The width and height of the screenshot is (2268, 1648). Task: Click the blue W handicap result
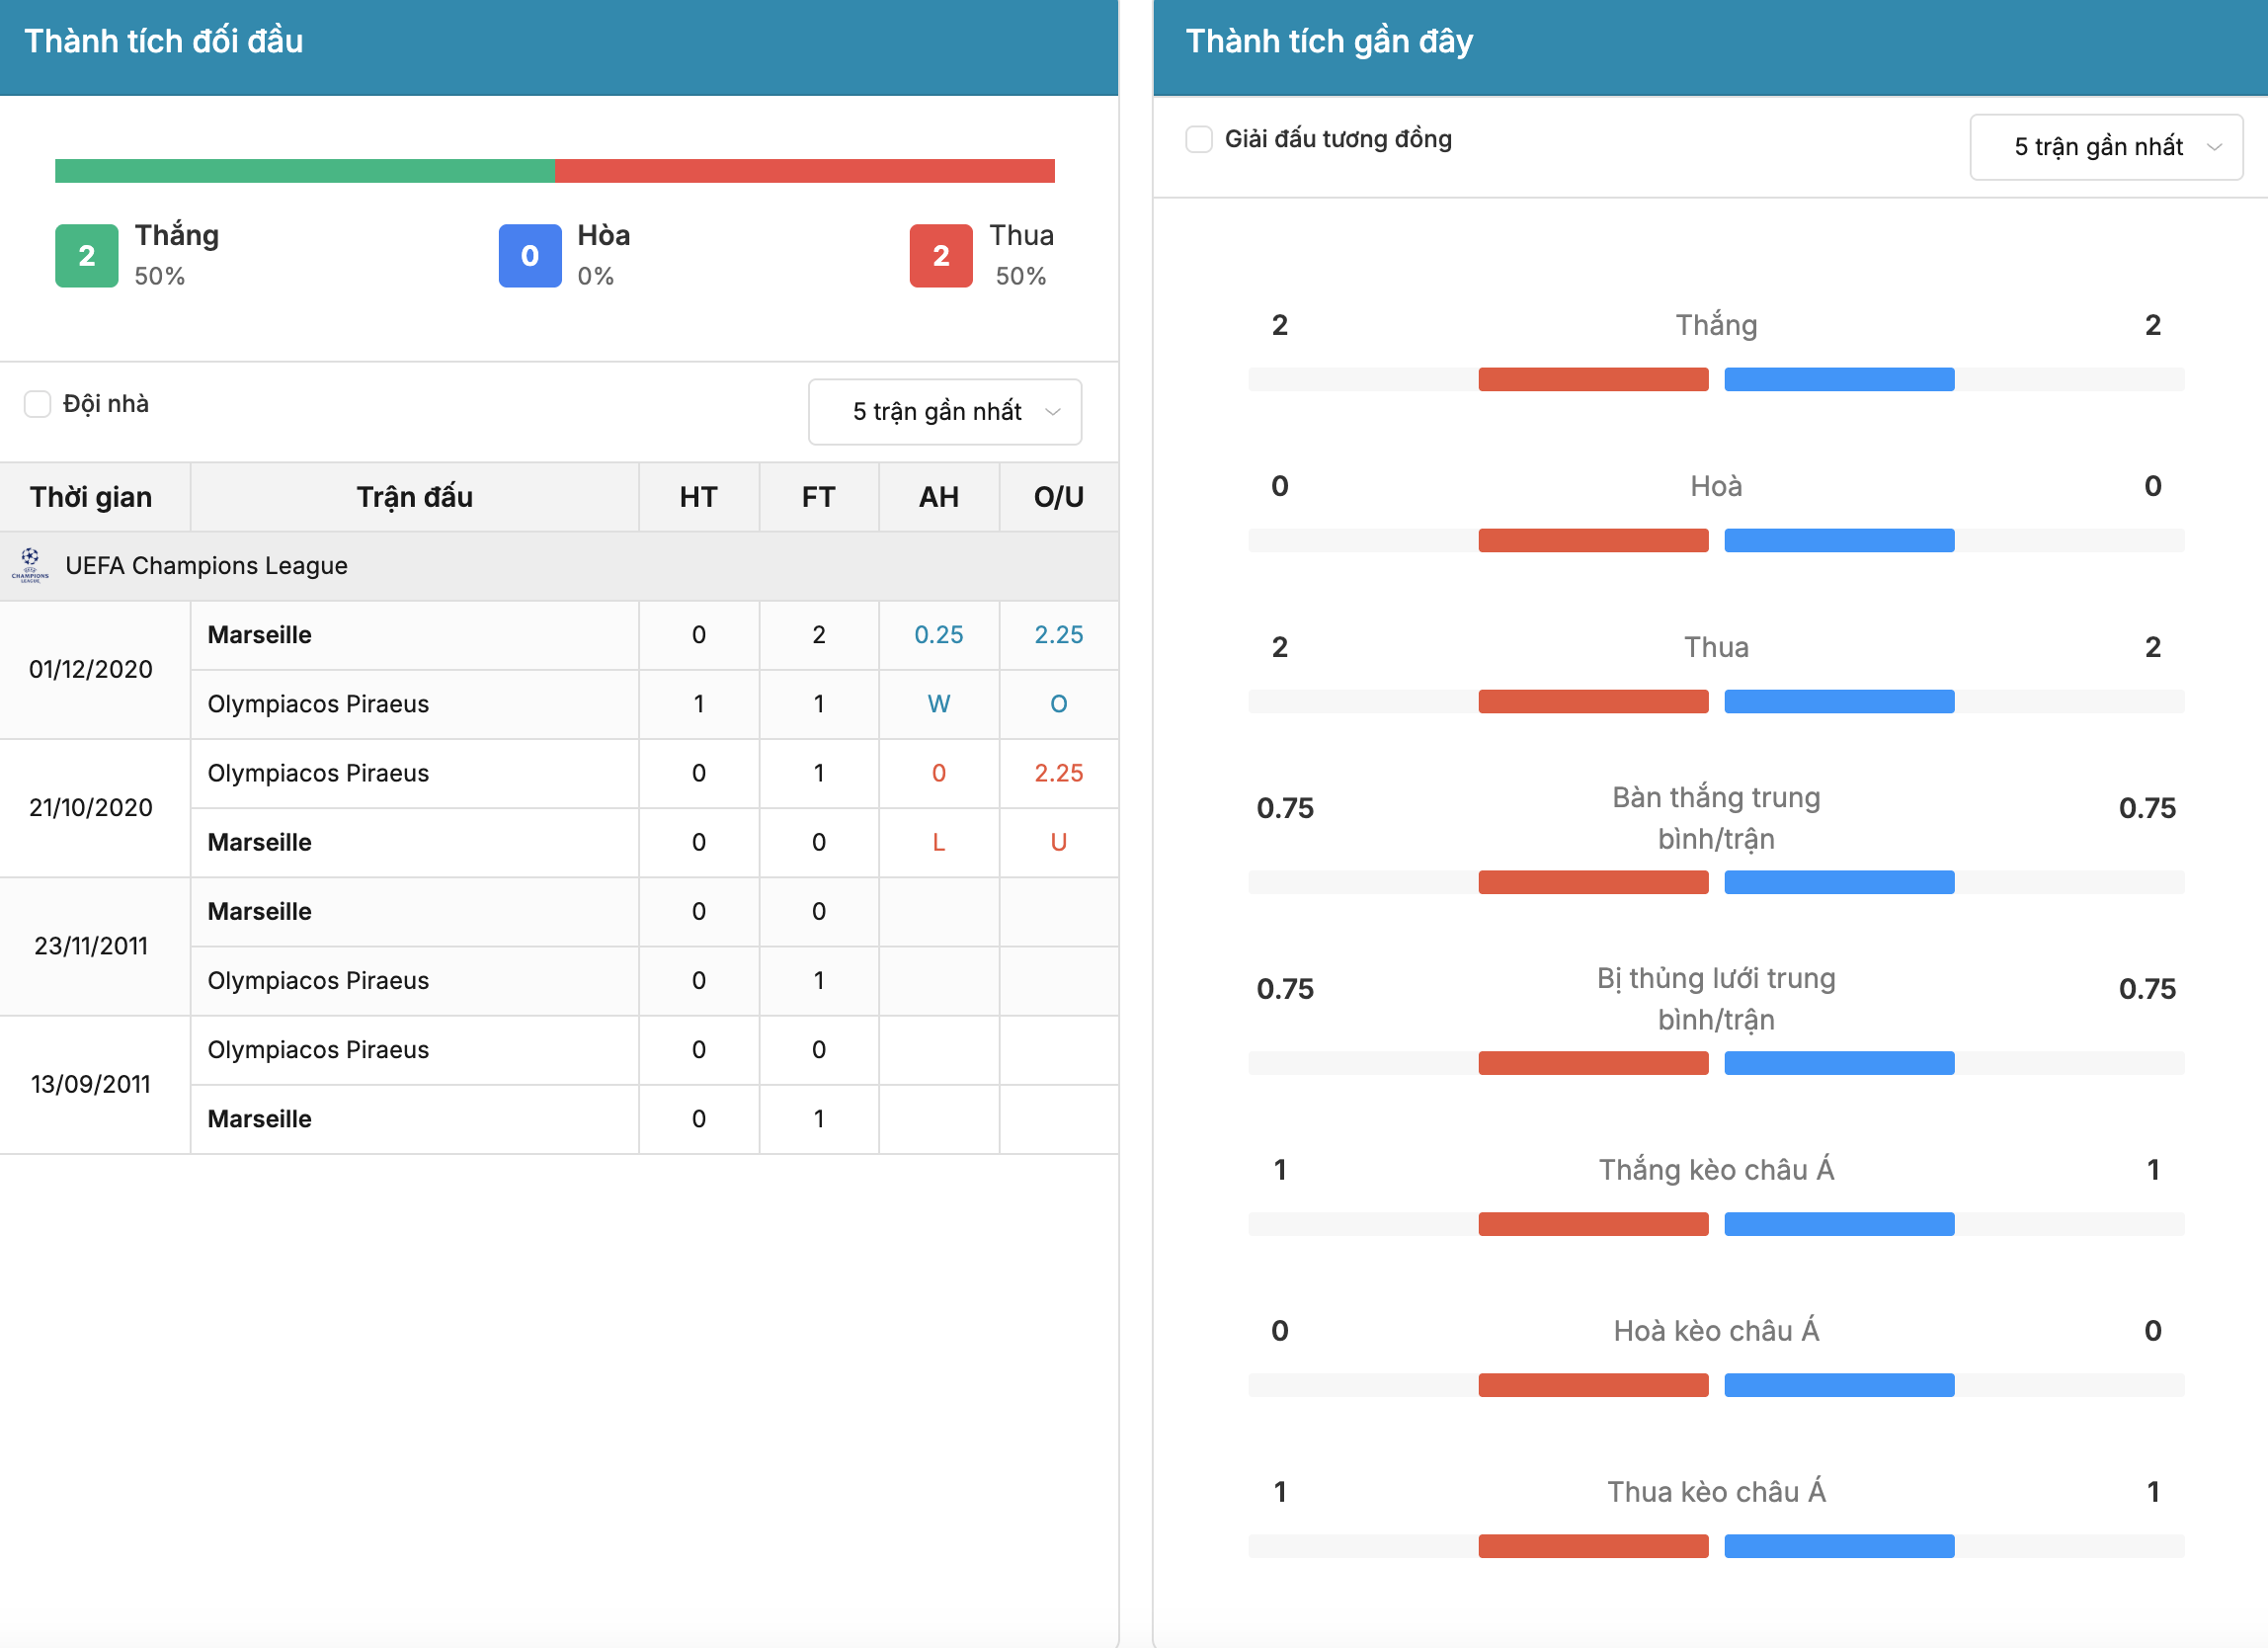click(x=939, y=704)
